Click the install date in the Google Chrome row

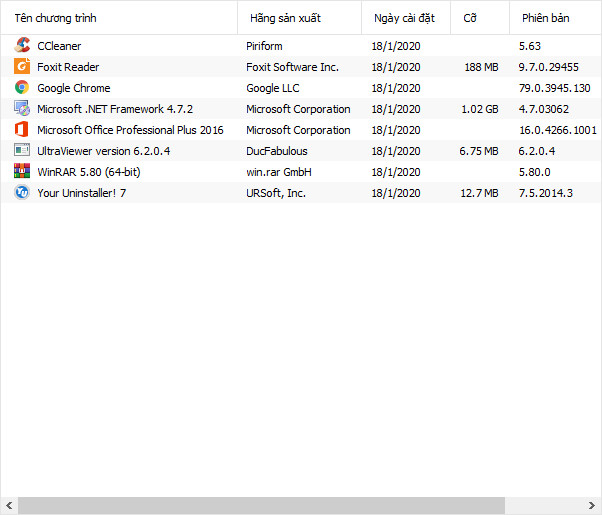[x=396, y=88]
